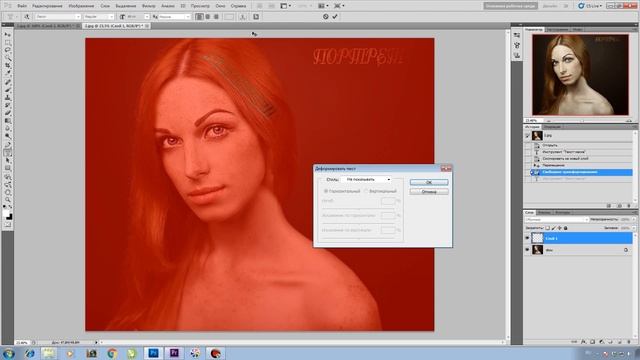Hide the Фон background layer

[527, 250]
